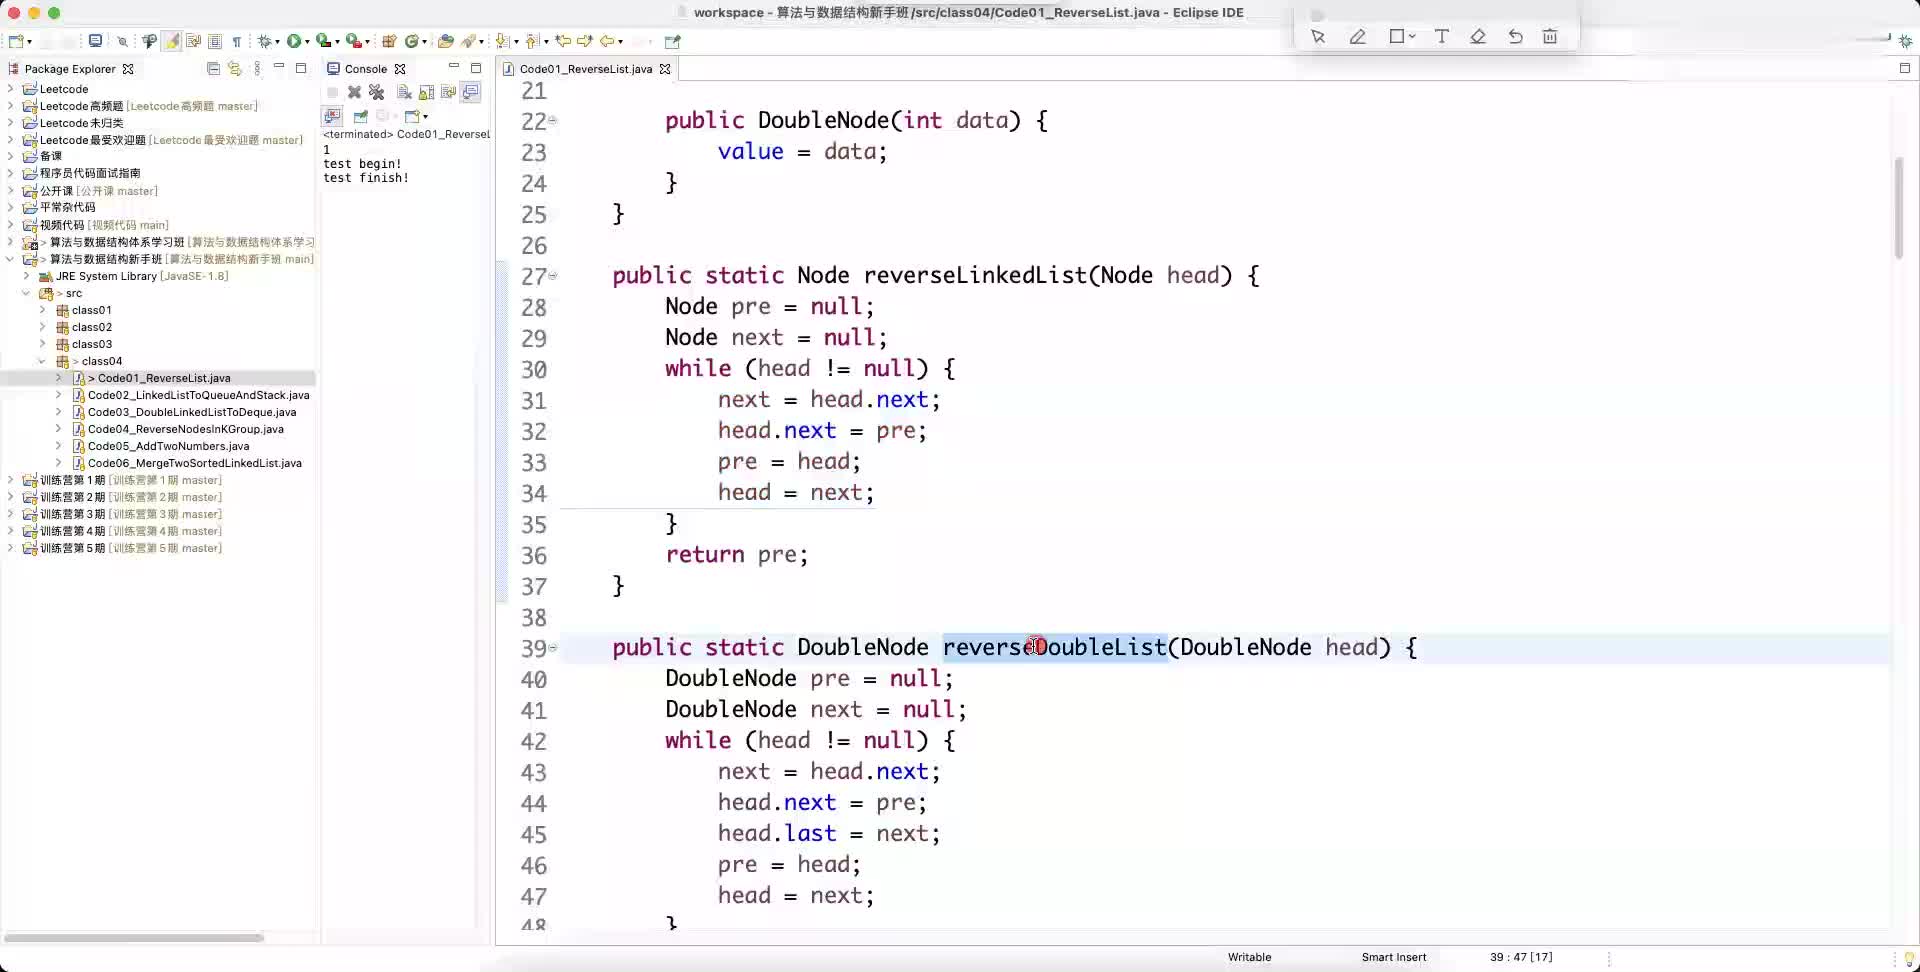1920x972 pixels.
Task: Select the arrow pointer annotation tool
Action: point(1318,36)
